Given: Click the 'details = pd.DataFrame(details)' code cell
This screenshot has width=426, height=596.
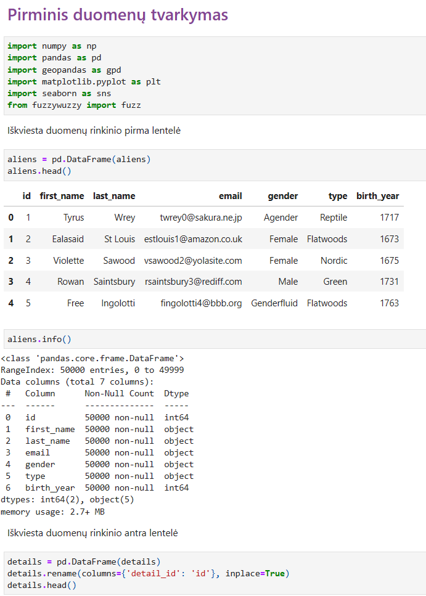Looking at the screenshot, I should pyautogui.click(x=215, y=573).
